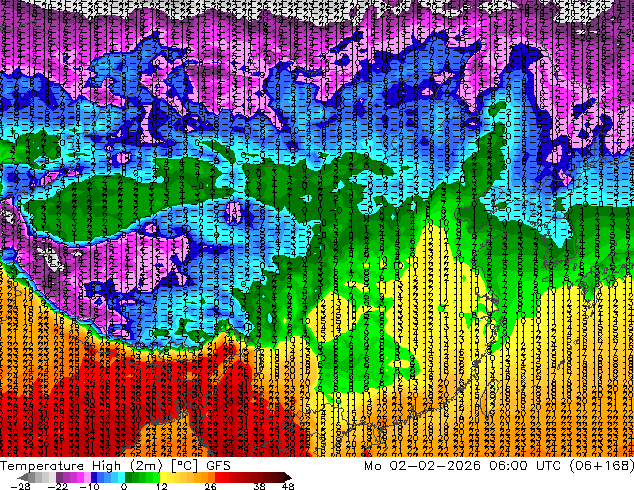This screenshot has width=634, height=490.
Task: Click the legend value "-28"
Action: click(21, 486)
